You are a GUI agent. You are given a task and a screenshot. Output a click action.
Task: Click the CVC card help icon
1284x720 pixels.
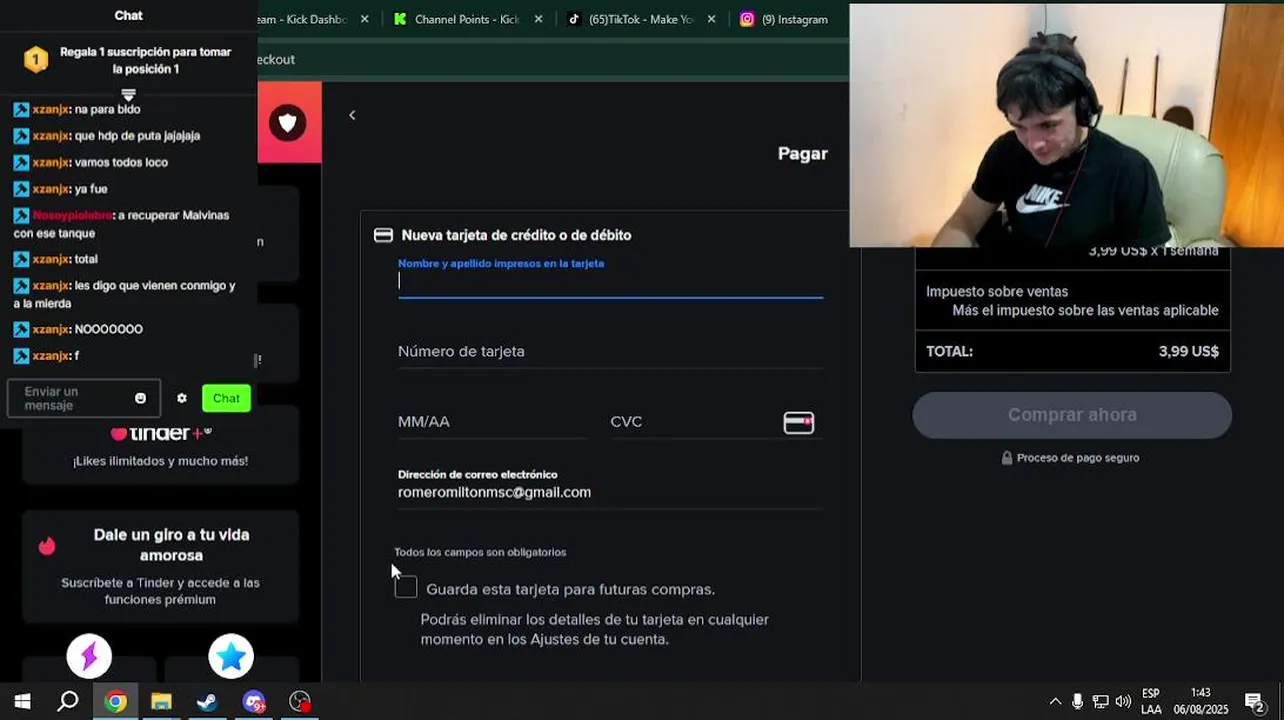(x=798, y=423)
